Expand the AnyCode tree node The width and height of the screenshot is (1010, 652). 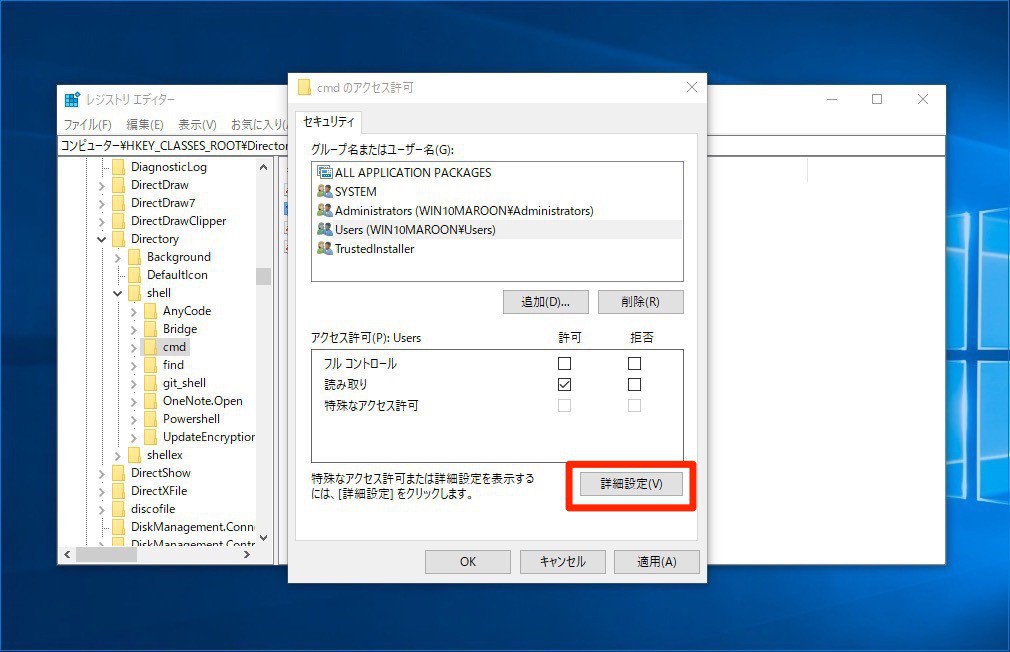click(x=134, y=312)
